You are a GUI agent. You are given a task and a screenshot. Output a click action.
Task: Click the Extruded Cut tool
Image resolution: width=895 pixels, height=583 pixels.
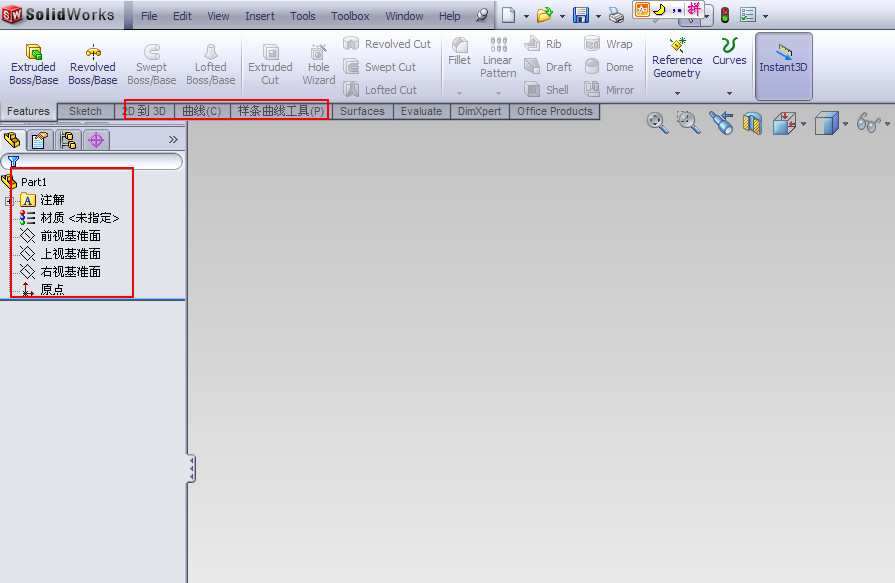pos(270,65)
